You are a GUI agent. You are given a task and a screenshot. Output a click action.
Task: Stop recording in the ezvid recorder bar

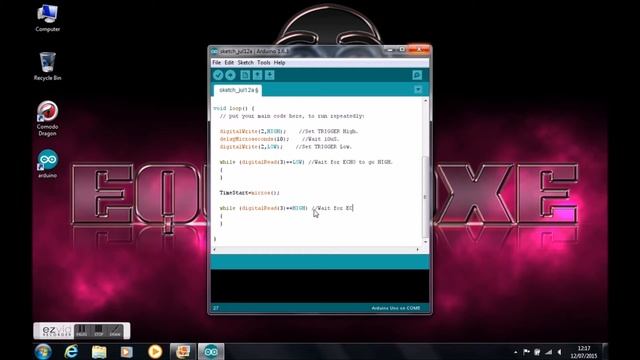coord(98,331)
